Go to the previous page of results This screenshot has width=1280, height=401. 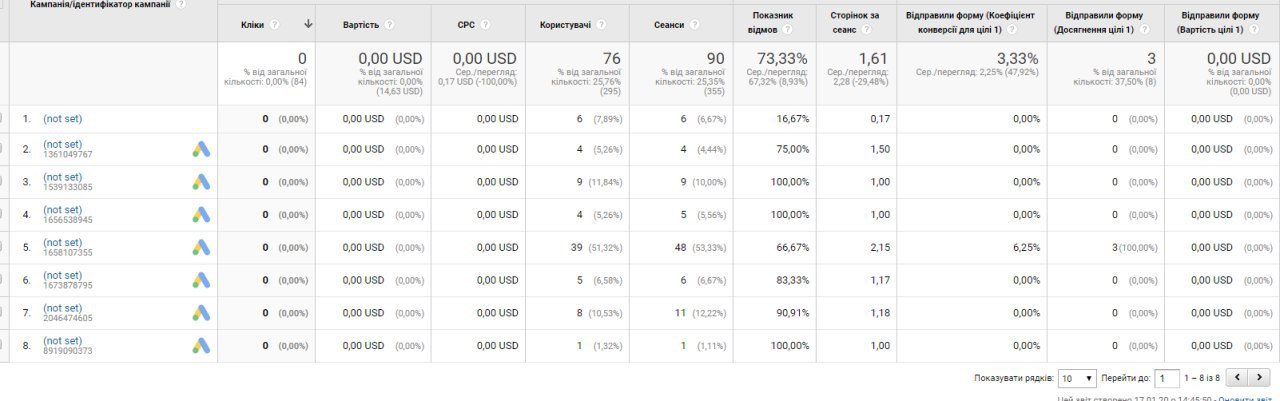[x=1238, y=378]
